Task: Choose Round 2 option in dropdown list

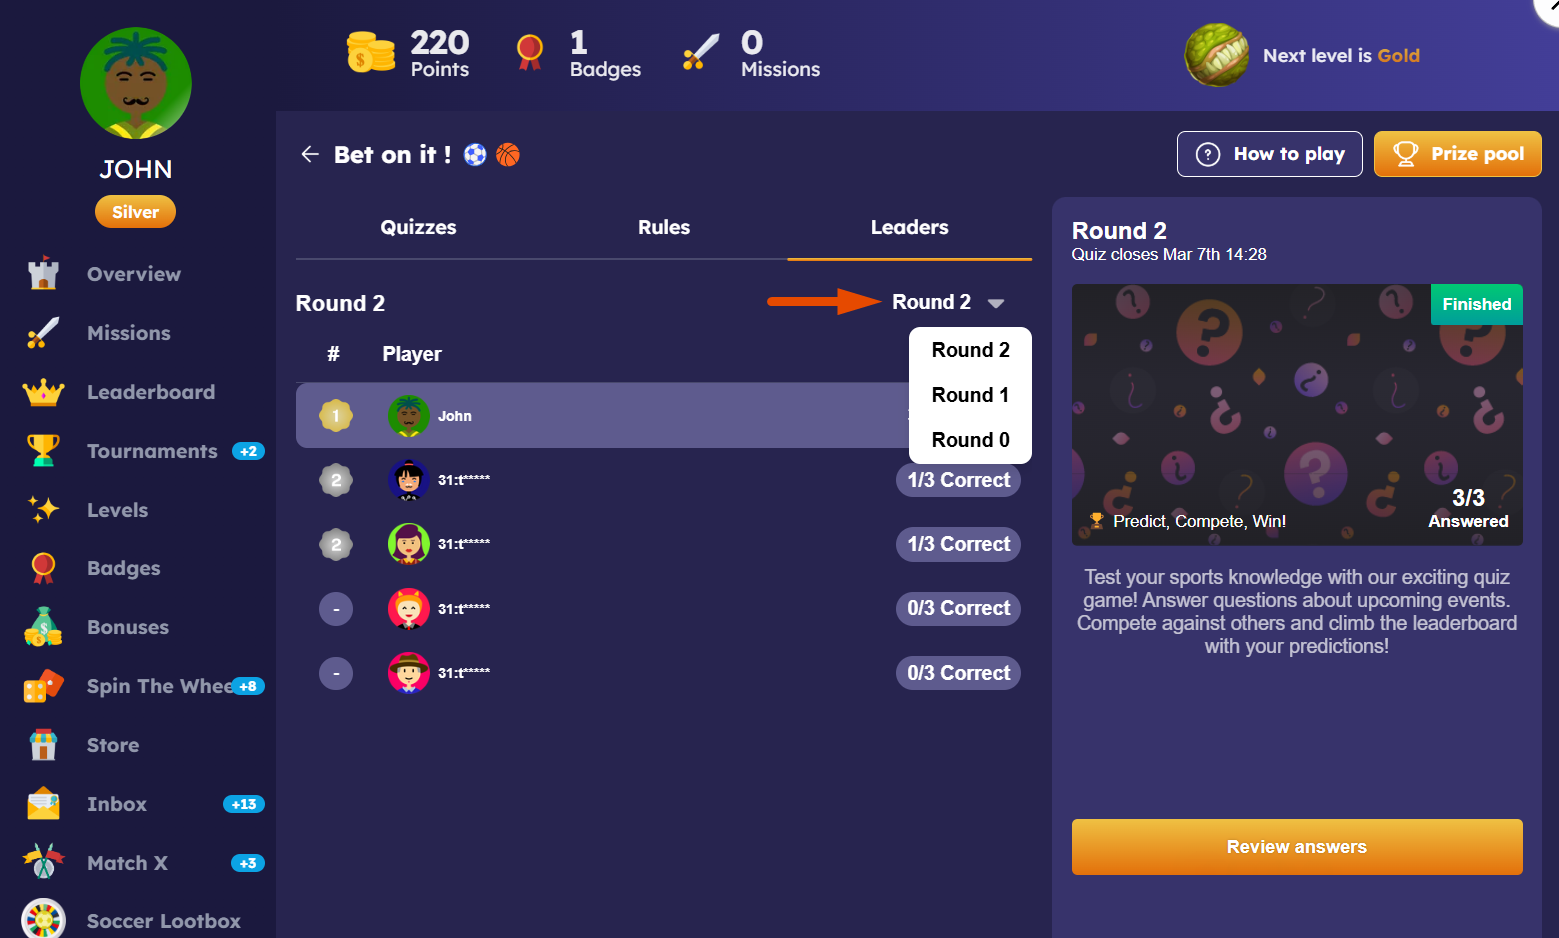Action: (x=970, y=350)
